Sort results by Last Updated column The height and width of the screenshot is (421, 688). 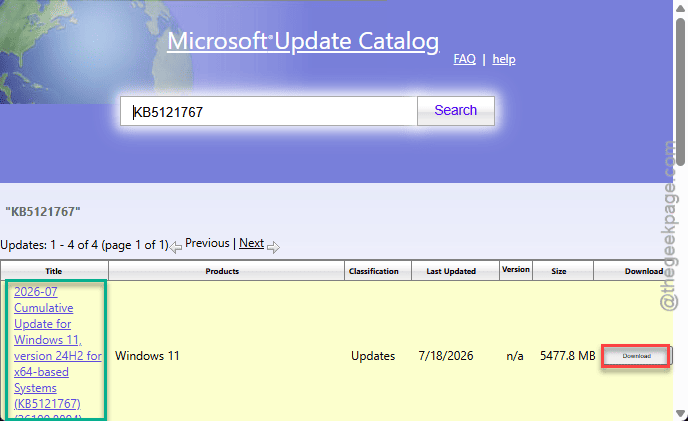(451, 271)
